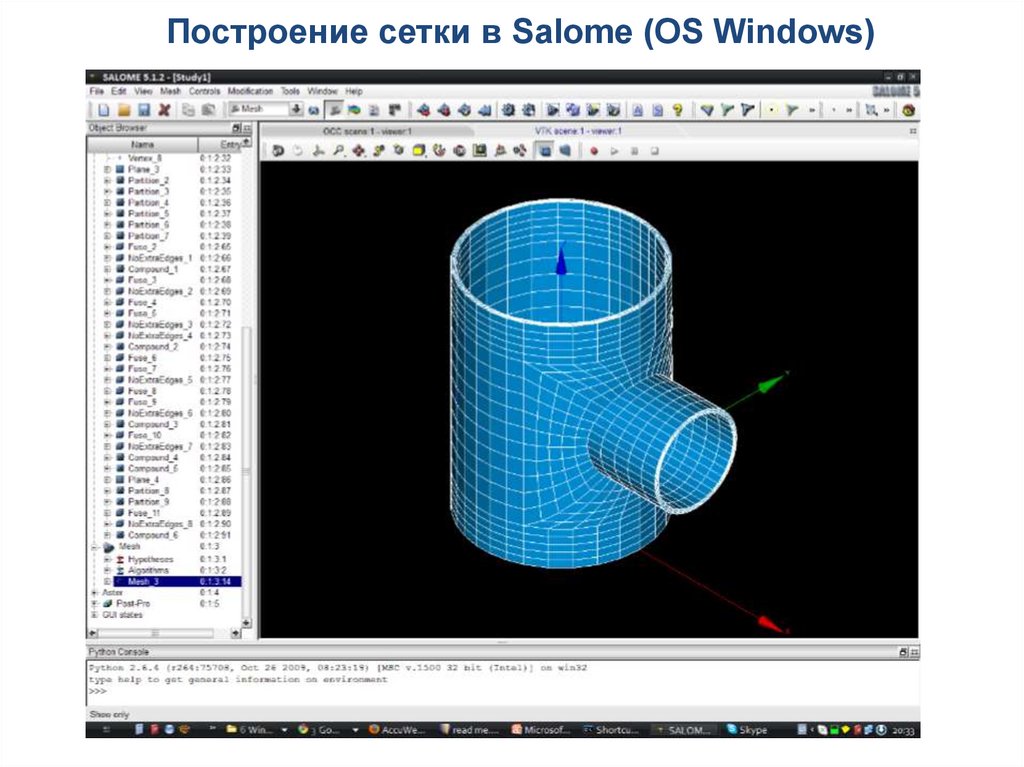This screenshot has width=1024, height=767.
Task: Click the New document icon
Action: point(102,109)
